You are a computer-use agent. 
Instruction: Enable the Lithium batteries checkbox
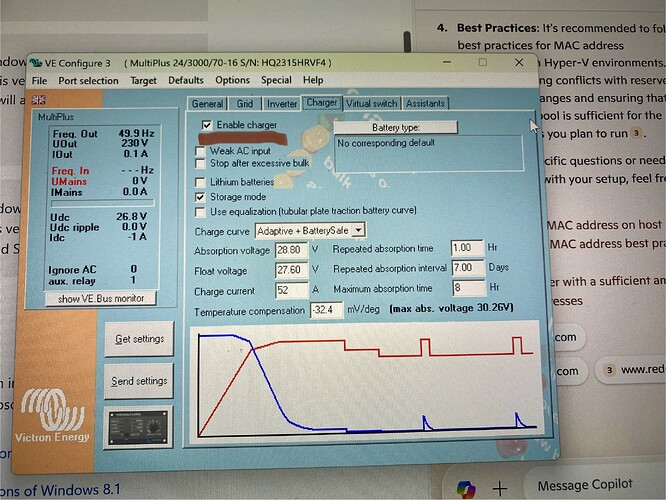click(200, 183)
